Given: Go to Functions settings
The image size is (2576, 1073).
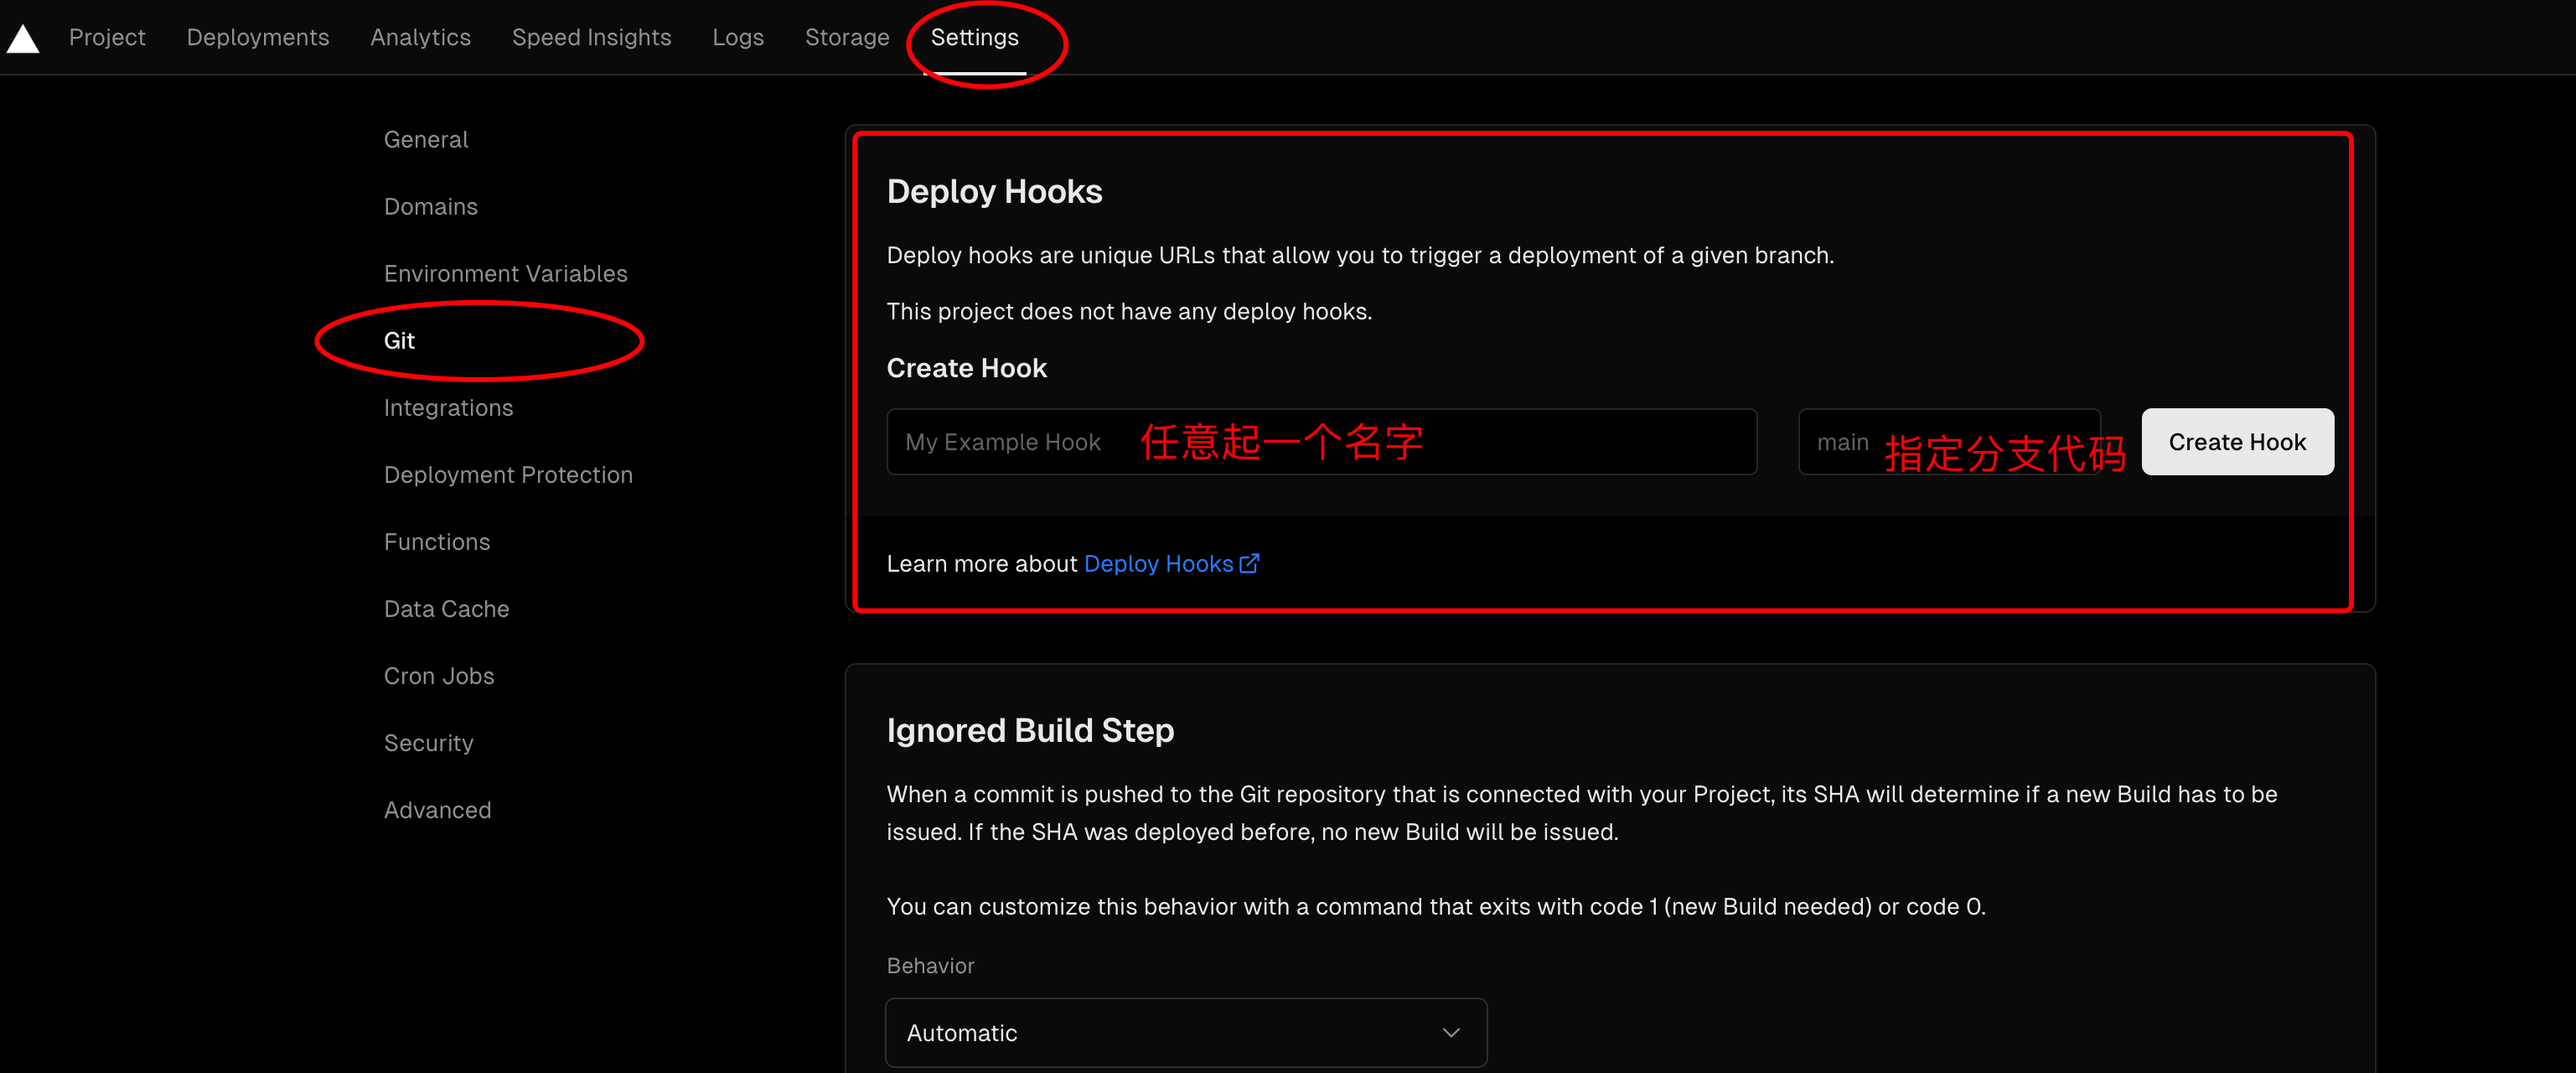Looking at the screenshot, I should pyautogui.click(x=437, y=542).
